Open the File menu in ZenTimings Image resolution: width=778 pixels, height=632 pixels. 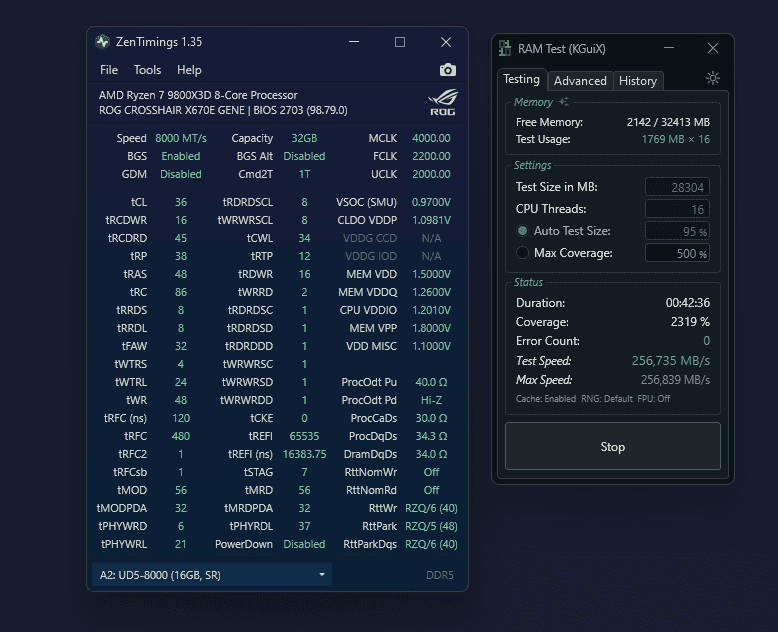(x=109, y=70)
